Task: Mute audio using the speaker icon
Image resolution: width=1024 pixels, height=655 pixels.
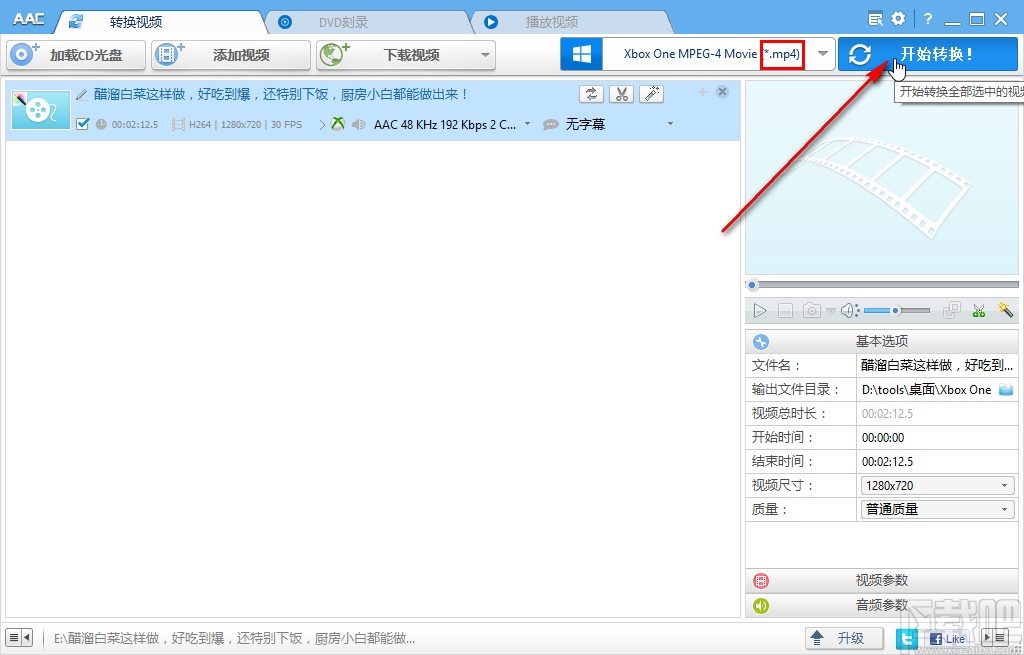Action: pyautogui.click(x=849, y=310)
